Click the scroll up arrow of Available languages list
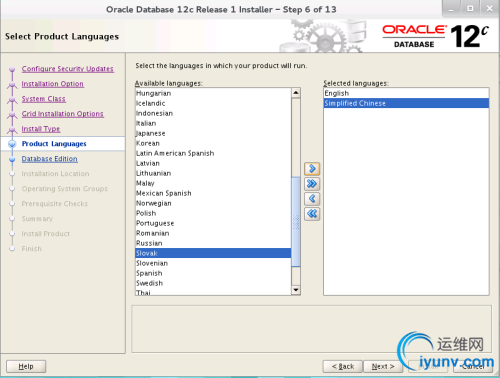 coord(296,93)
